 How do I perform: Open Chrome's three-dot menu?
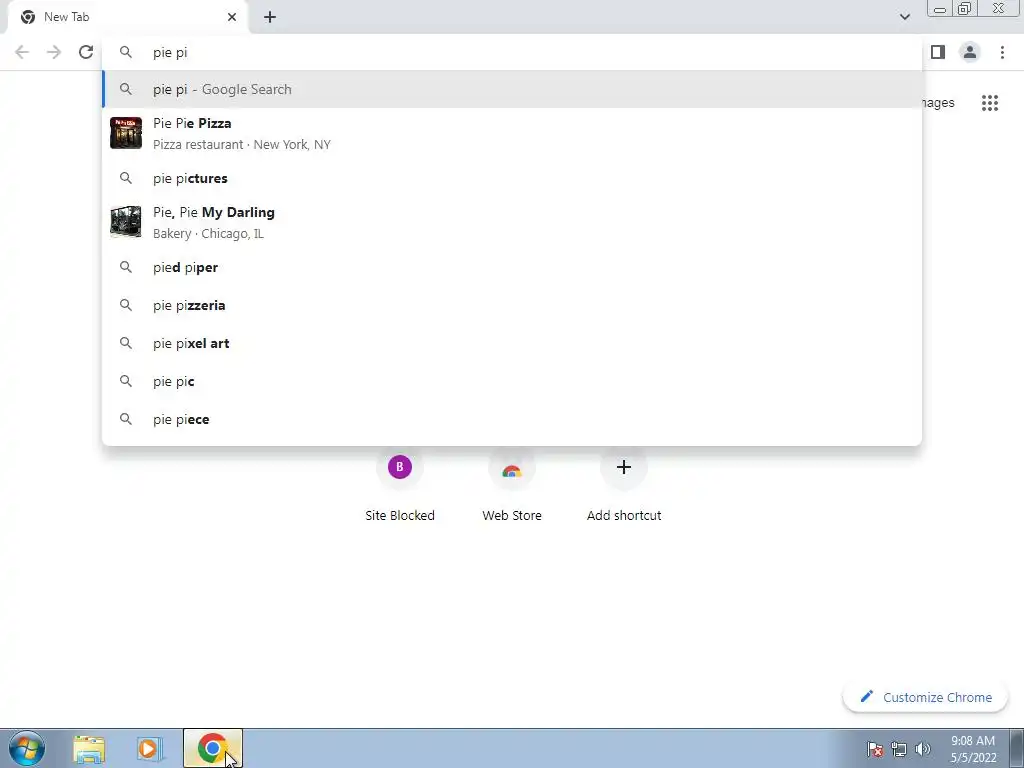point(1002,52)
